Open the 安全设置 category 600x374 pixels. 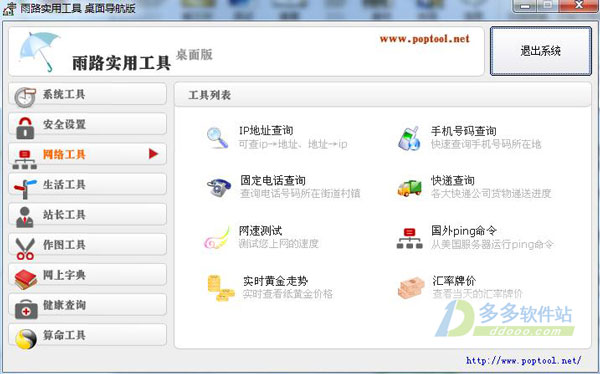(x=88, y=124)
